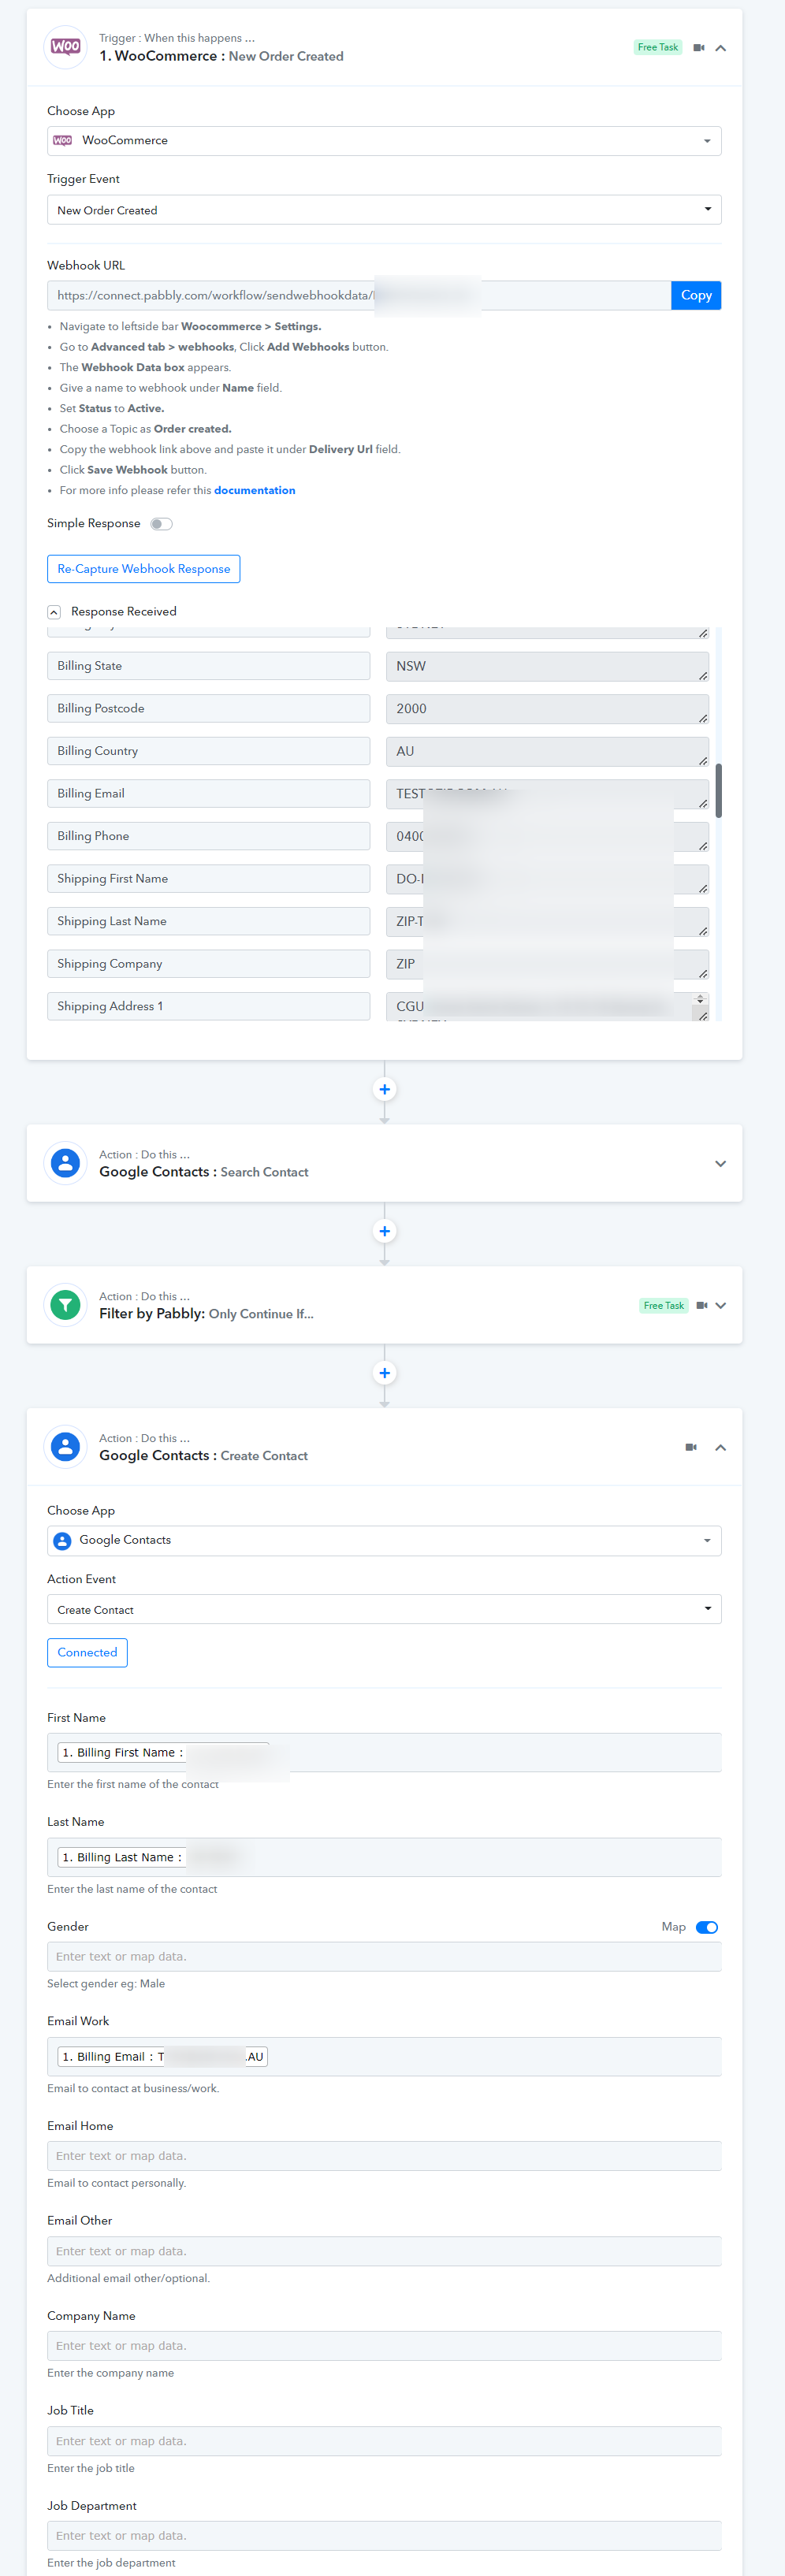Expand the Google Contacts Search Contact step

[720, 1164]
